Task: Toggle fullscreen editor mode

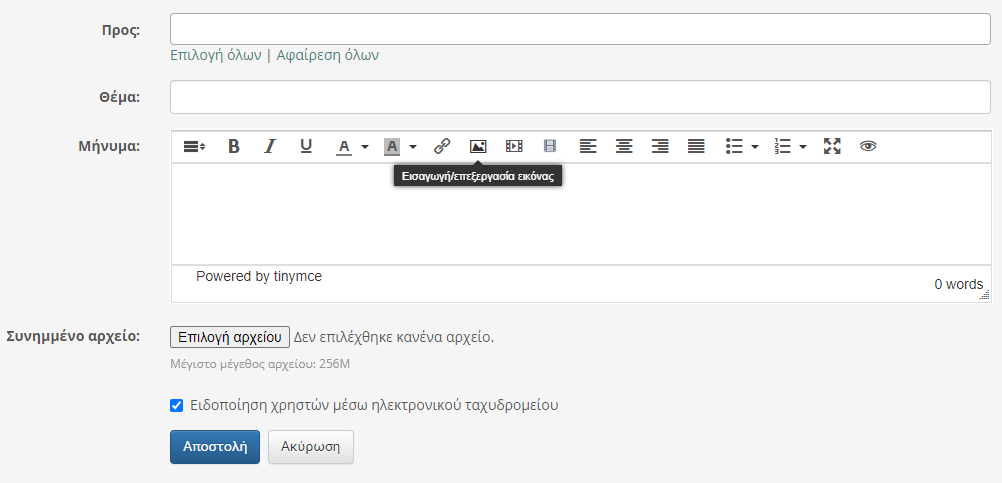Action: pyautogui.click(x=832, y=146)
